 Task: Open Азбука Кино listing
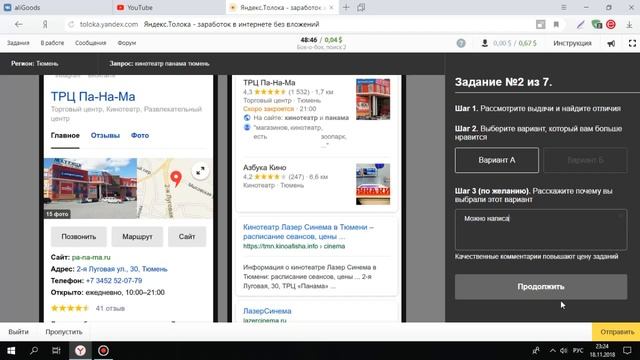(264, 168)
